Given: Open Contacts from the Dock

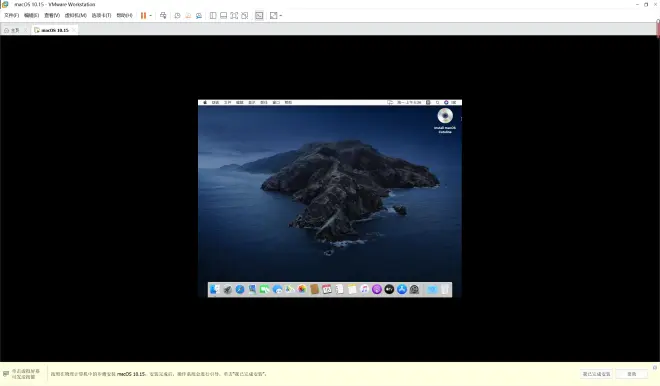Looking at the screenshot, I should coord(314,289).
